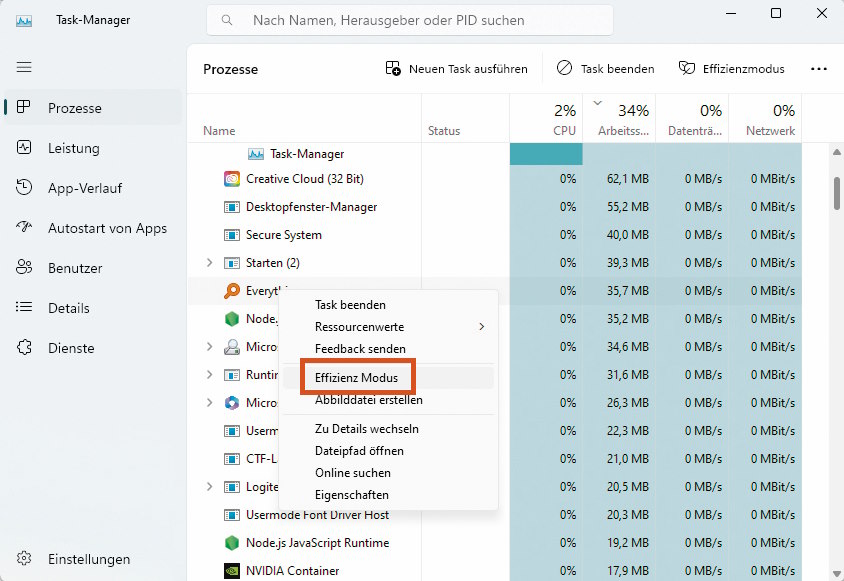The width and height of the screenshot is (844, 581).
Task: Click the 62,1 MB memory value
Action: [x=628, y=179]
